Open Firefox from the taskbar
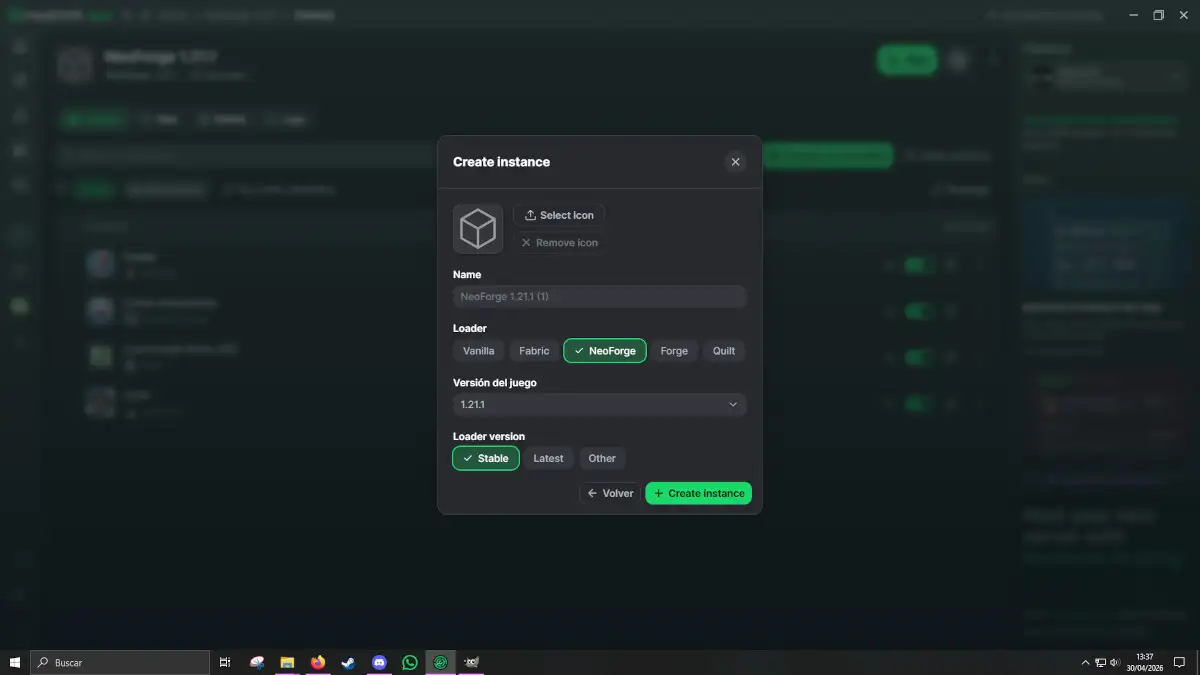 point(318,662)
